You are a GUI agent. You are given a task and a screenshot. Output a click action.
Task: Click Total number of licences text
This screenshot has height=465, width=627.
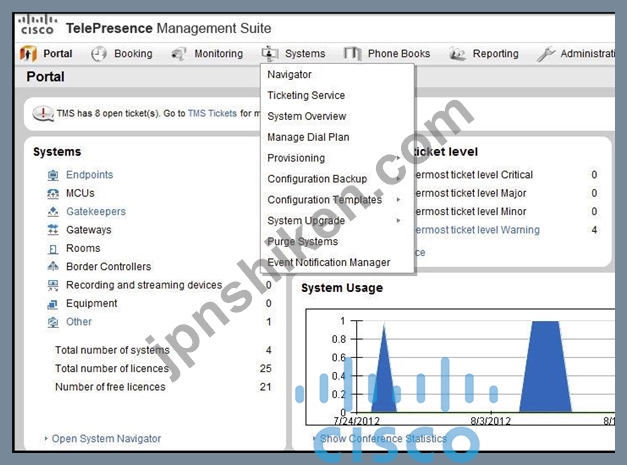point(112,369)
